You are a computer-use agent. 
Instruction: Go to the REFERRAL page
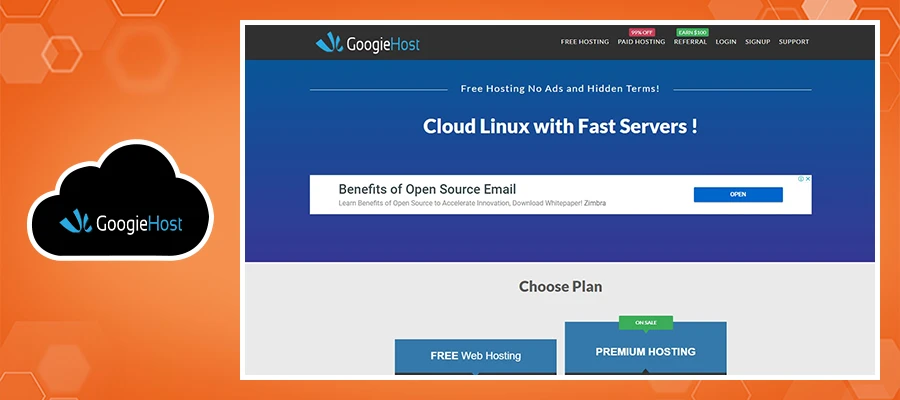(x=690, y=42)
